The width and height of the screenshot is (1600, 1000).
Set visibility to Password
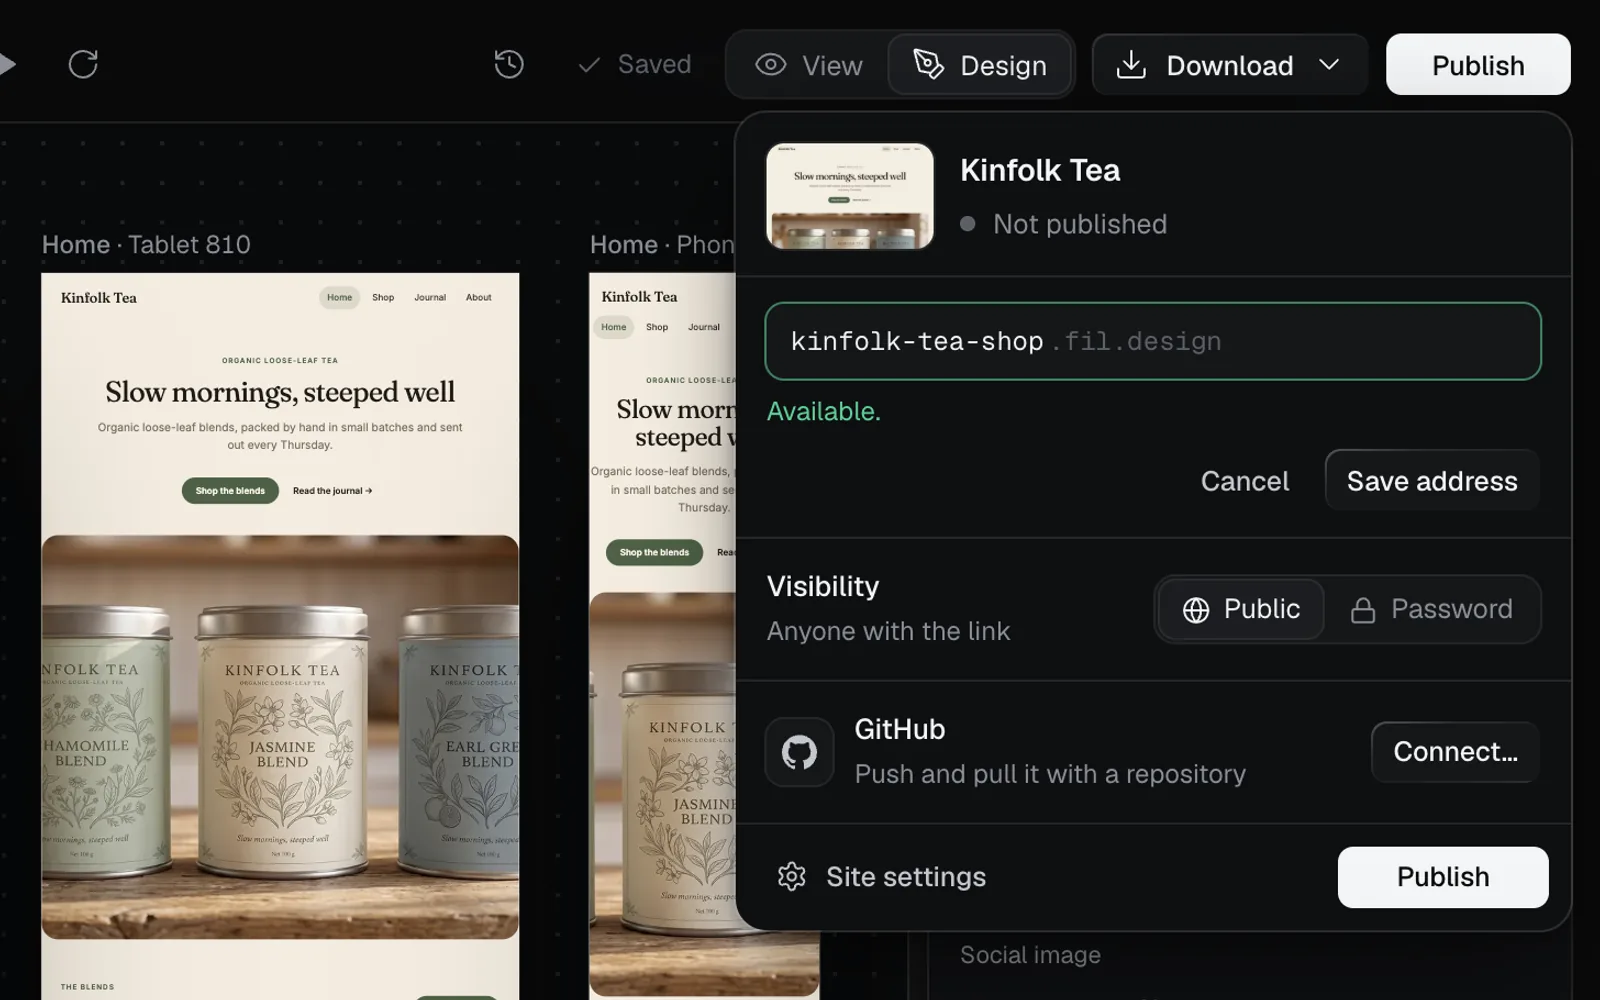(1432, 609)
